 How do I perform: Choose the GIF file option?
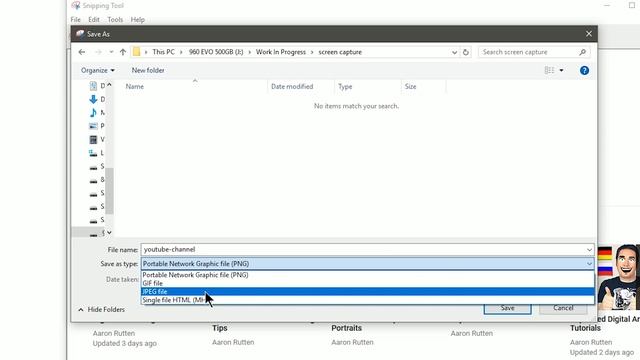(367, 283)
